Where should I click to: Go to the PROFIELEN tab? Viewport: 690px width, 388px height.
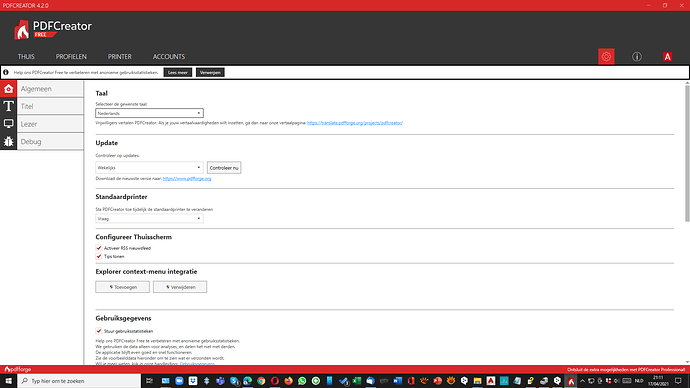click(71, 57)
